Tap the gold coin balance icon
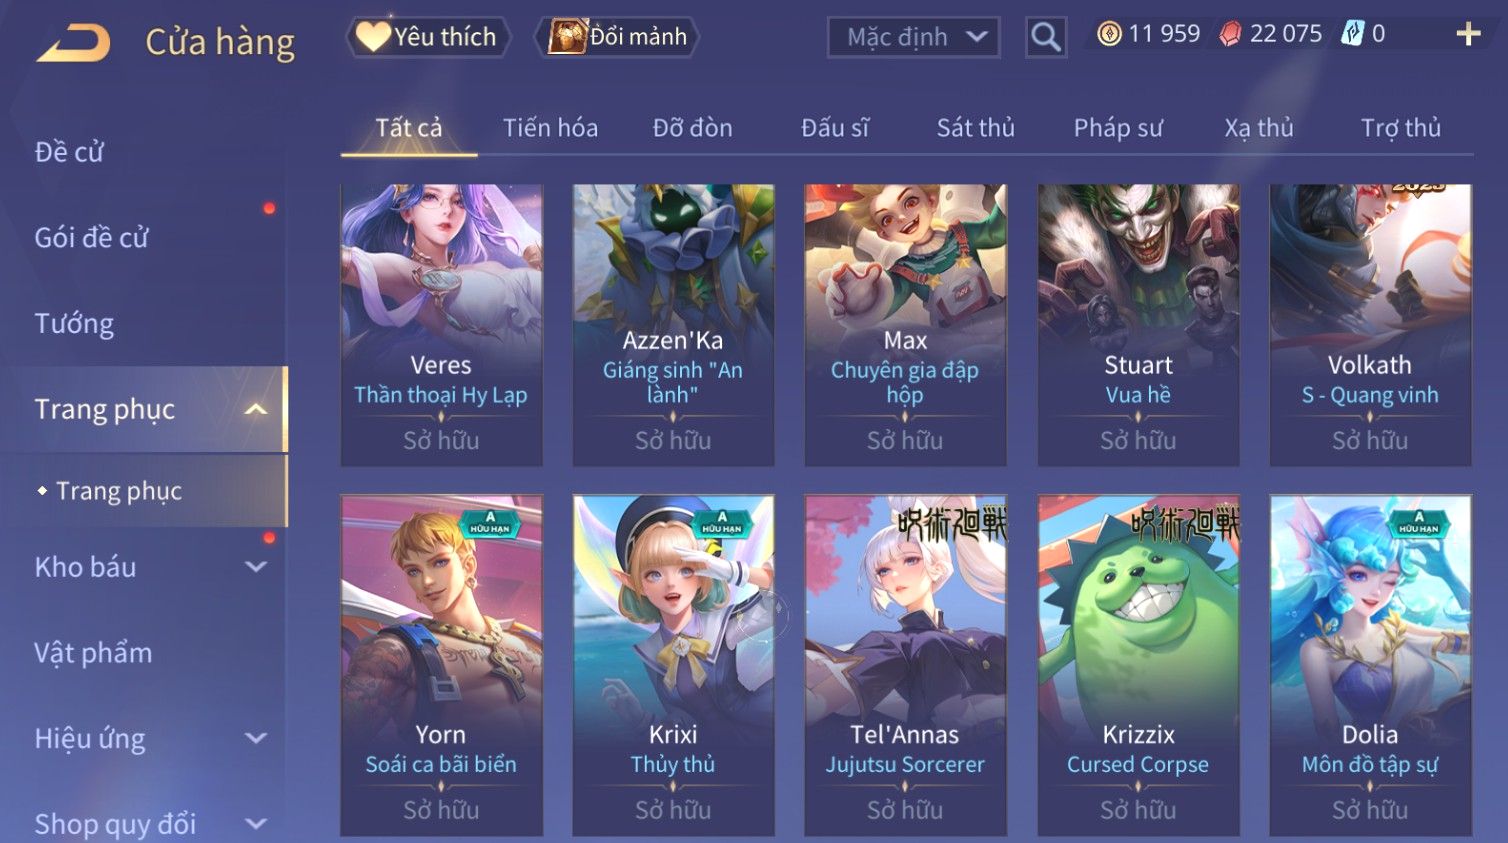 click(1109, 34)
